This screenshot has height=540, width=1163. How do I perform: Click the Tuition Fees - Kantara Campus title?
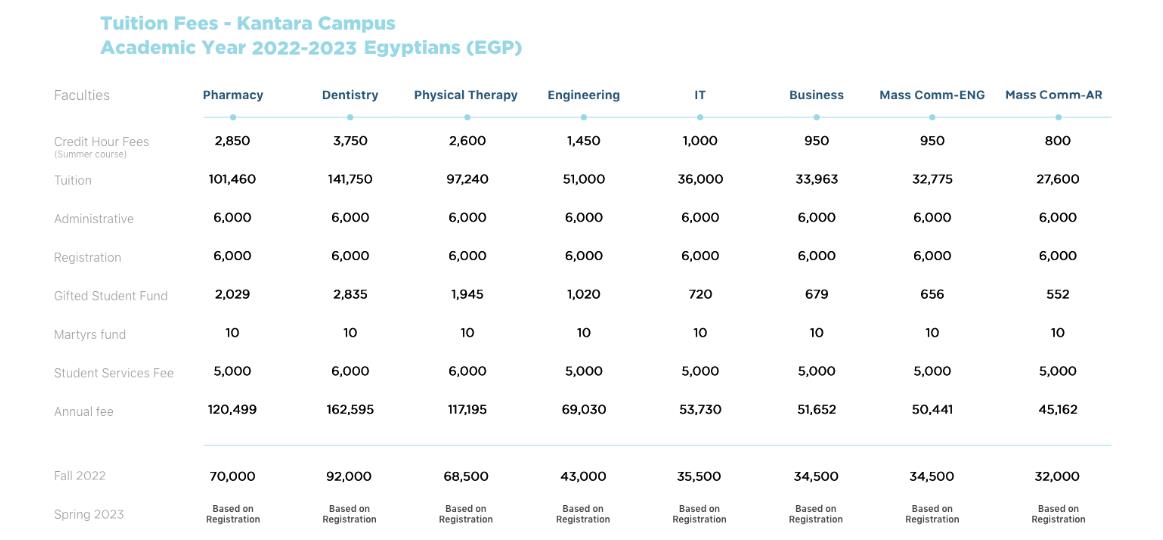[x=248, y=23]
